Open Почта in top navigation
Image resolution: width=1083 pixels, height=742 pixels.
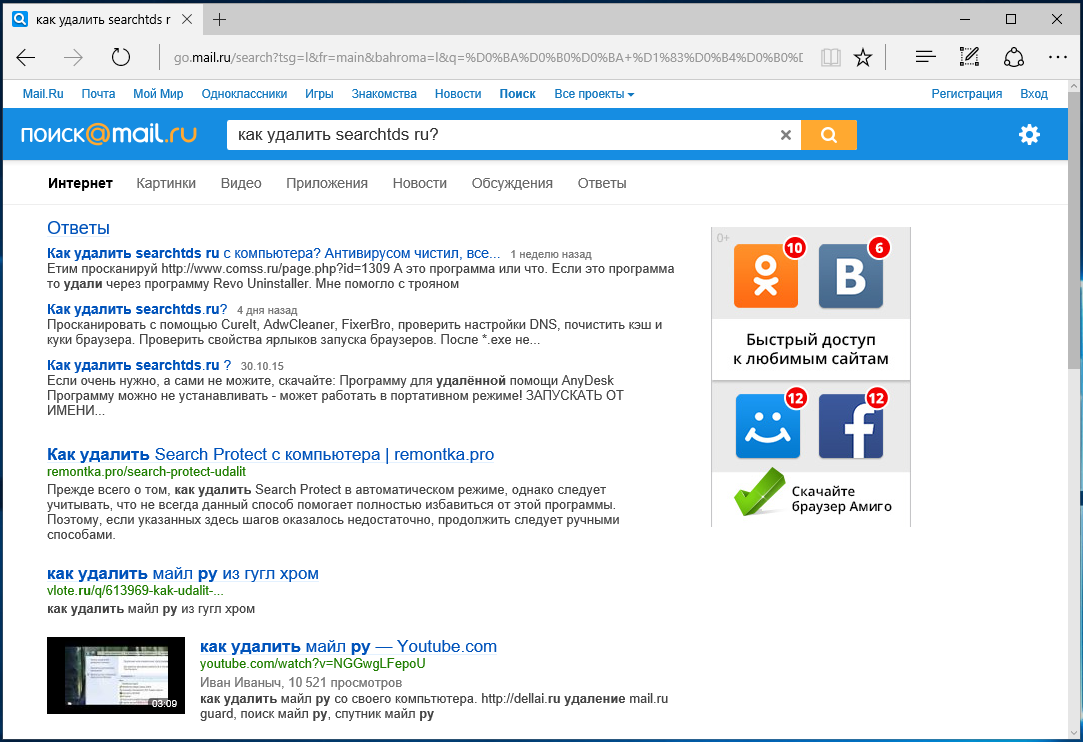click(x=98, y=94)
